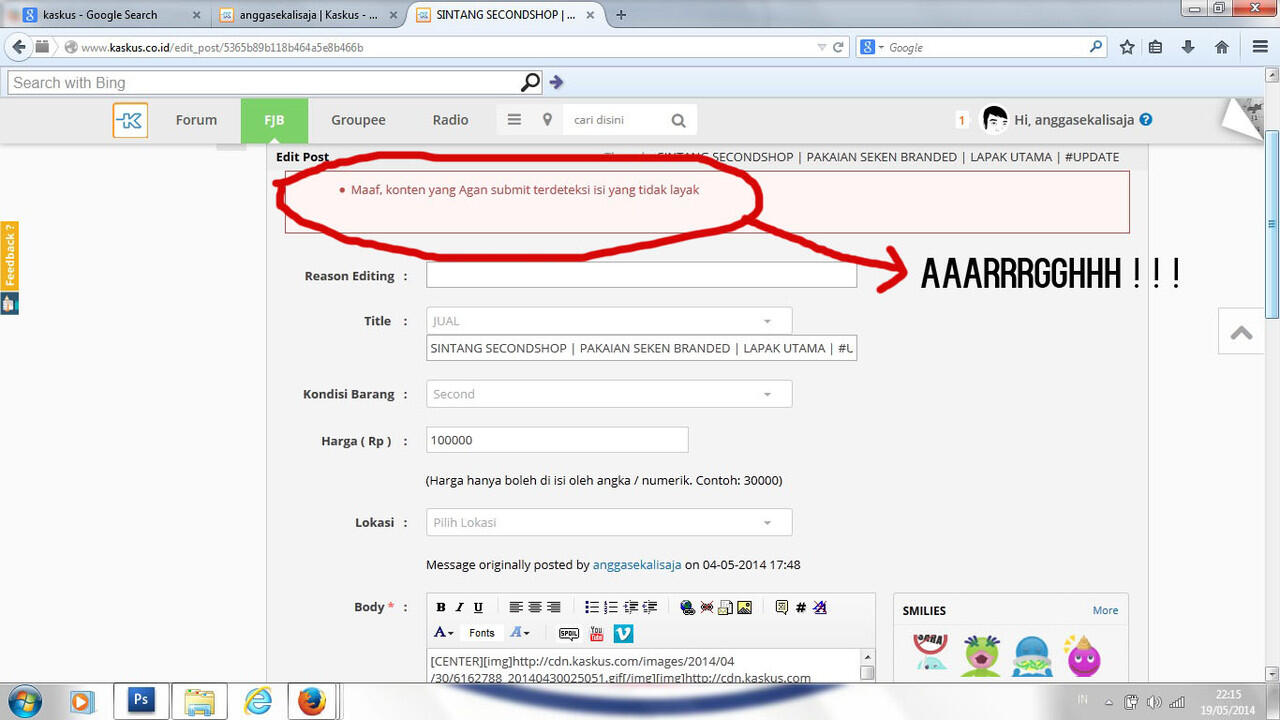1280x720 pixels.
Task: Insert a Vimeo video tag
Action: [x=623, y=633]
